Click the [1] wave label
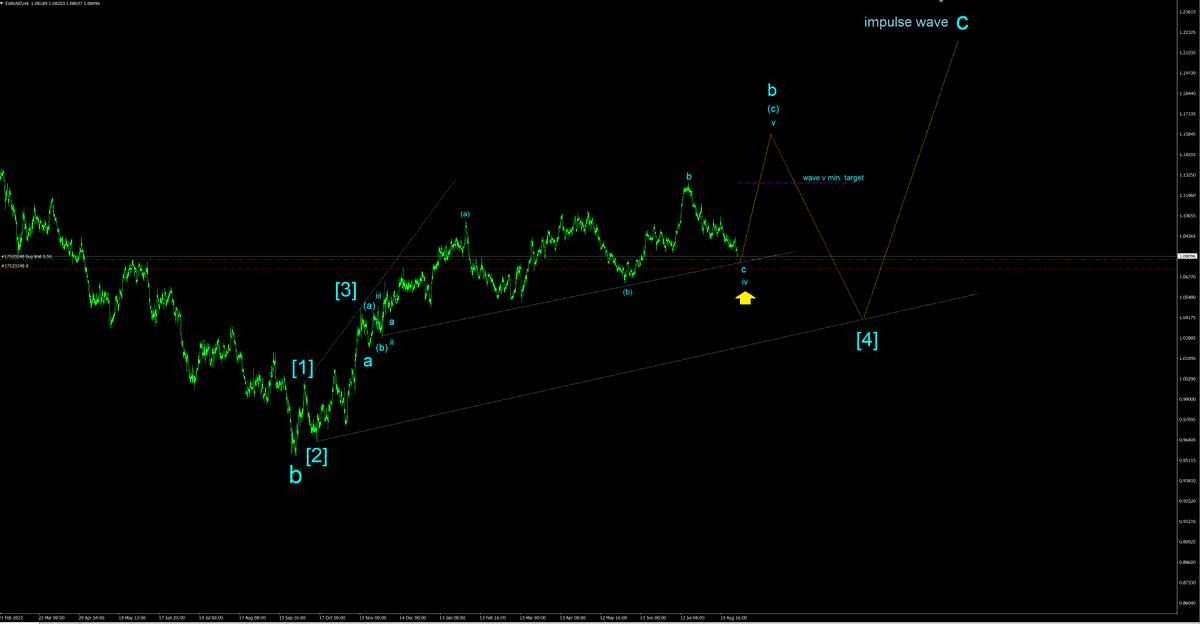The image size is (1200, 624). tap(303, 367)
